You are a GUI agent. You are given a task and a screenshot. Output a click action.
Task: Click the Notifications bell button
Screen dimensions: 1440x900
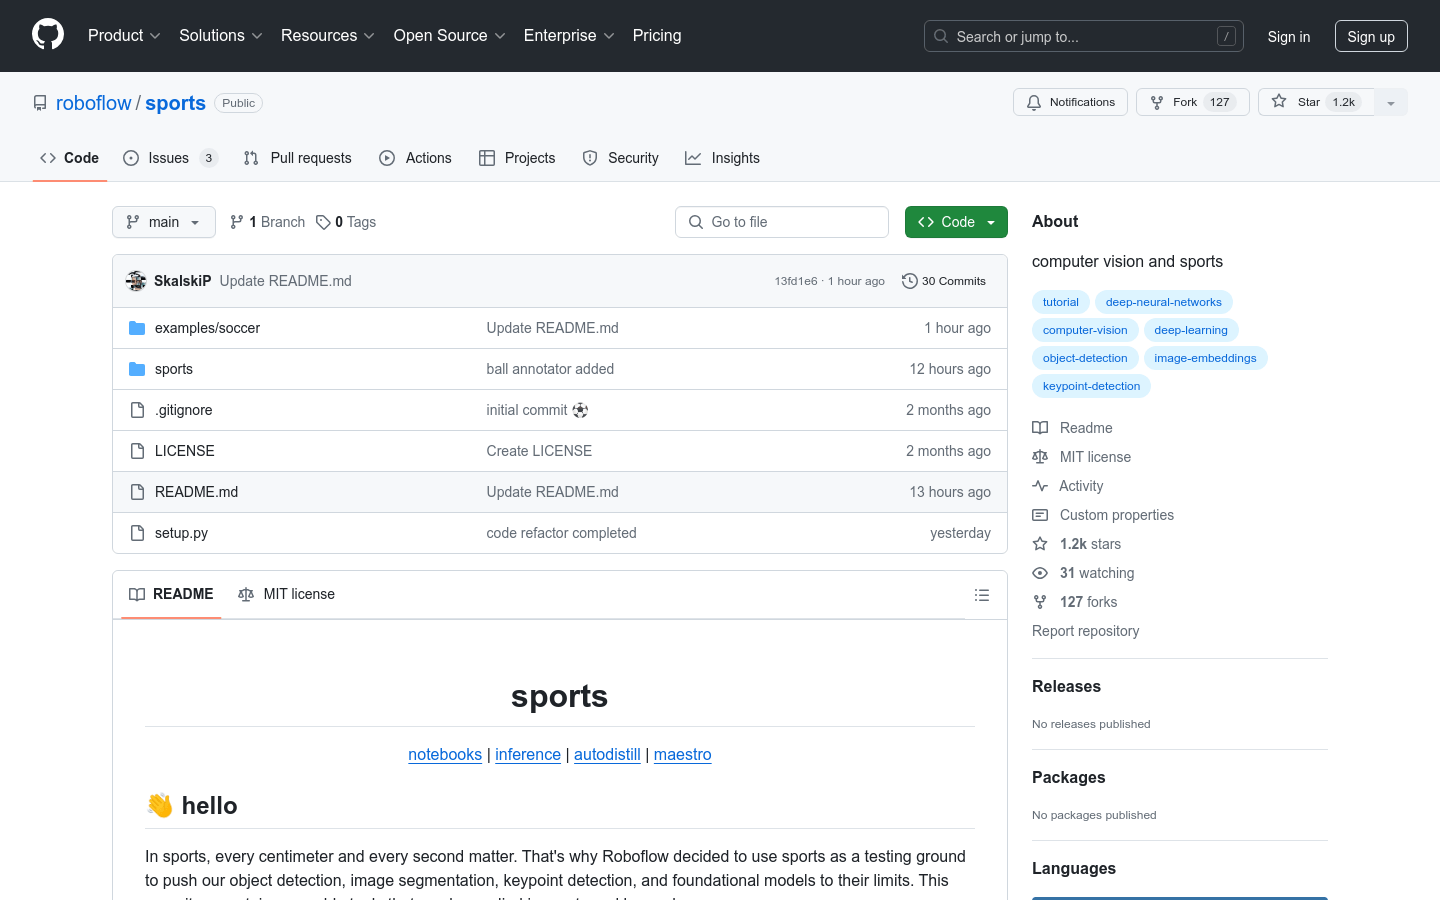click(1070, 102)
